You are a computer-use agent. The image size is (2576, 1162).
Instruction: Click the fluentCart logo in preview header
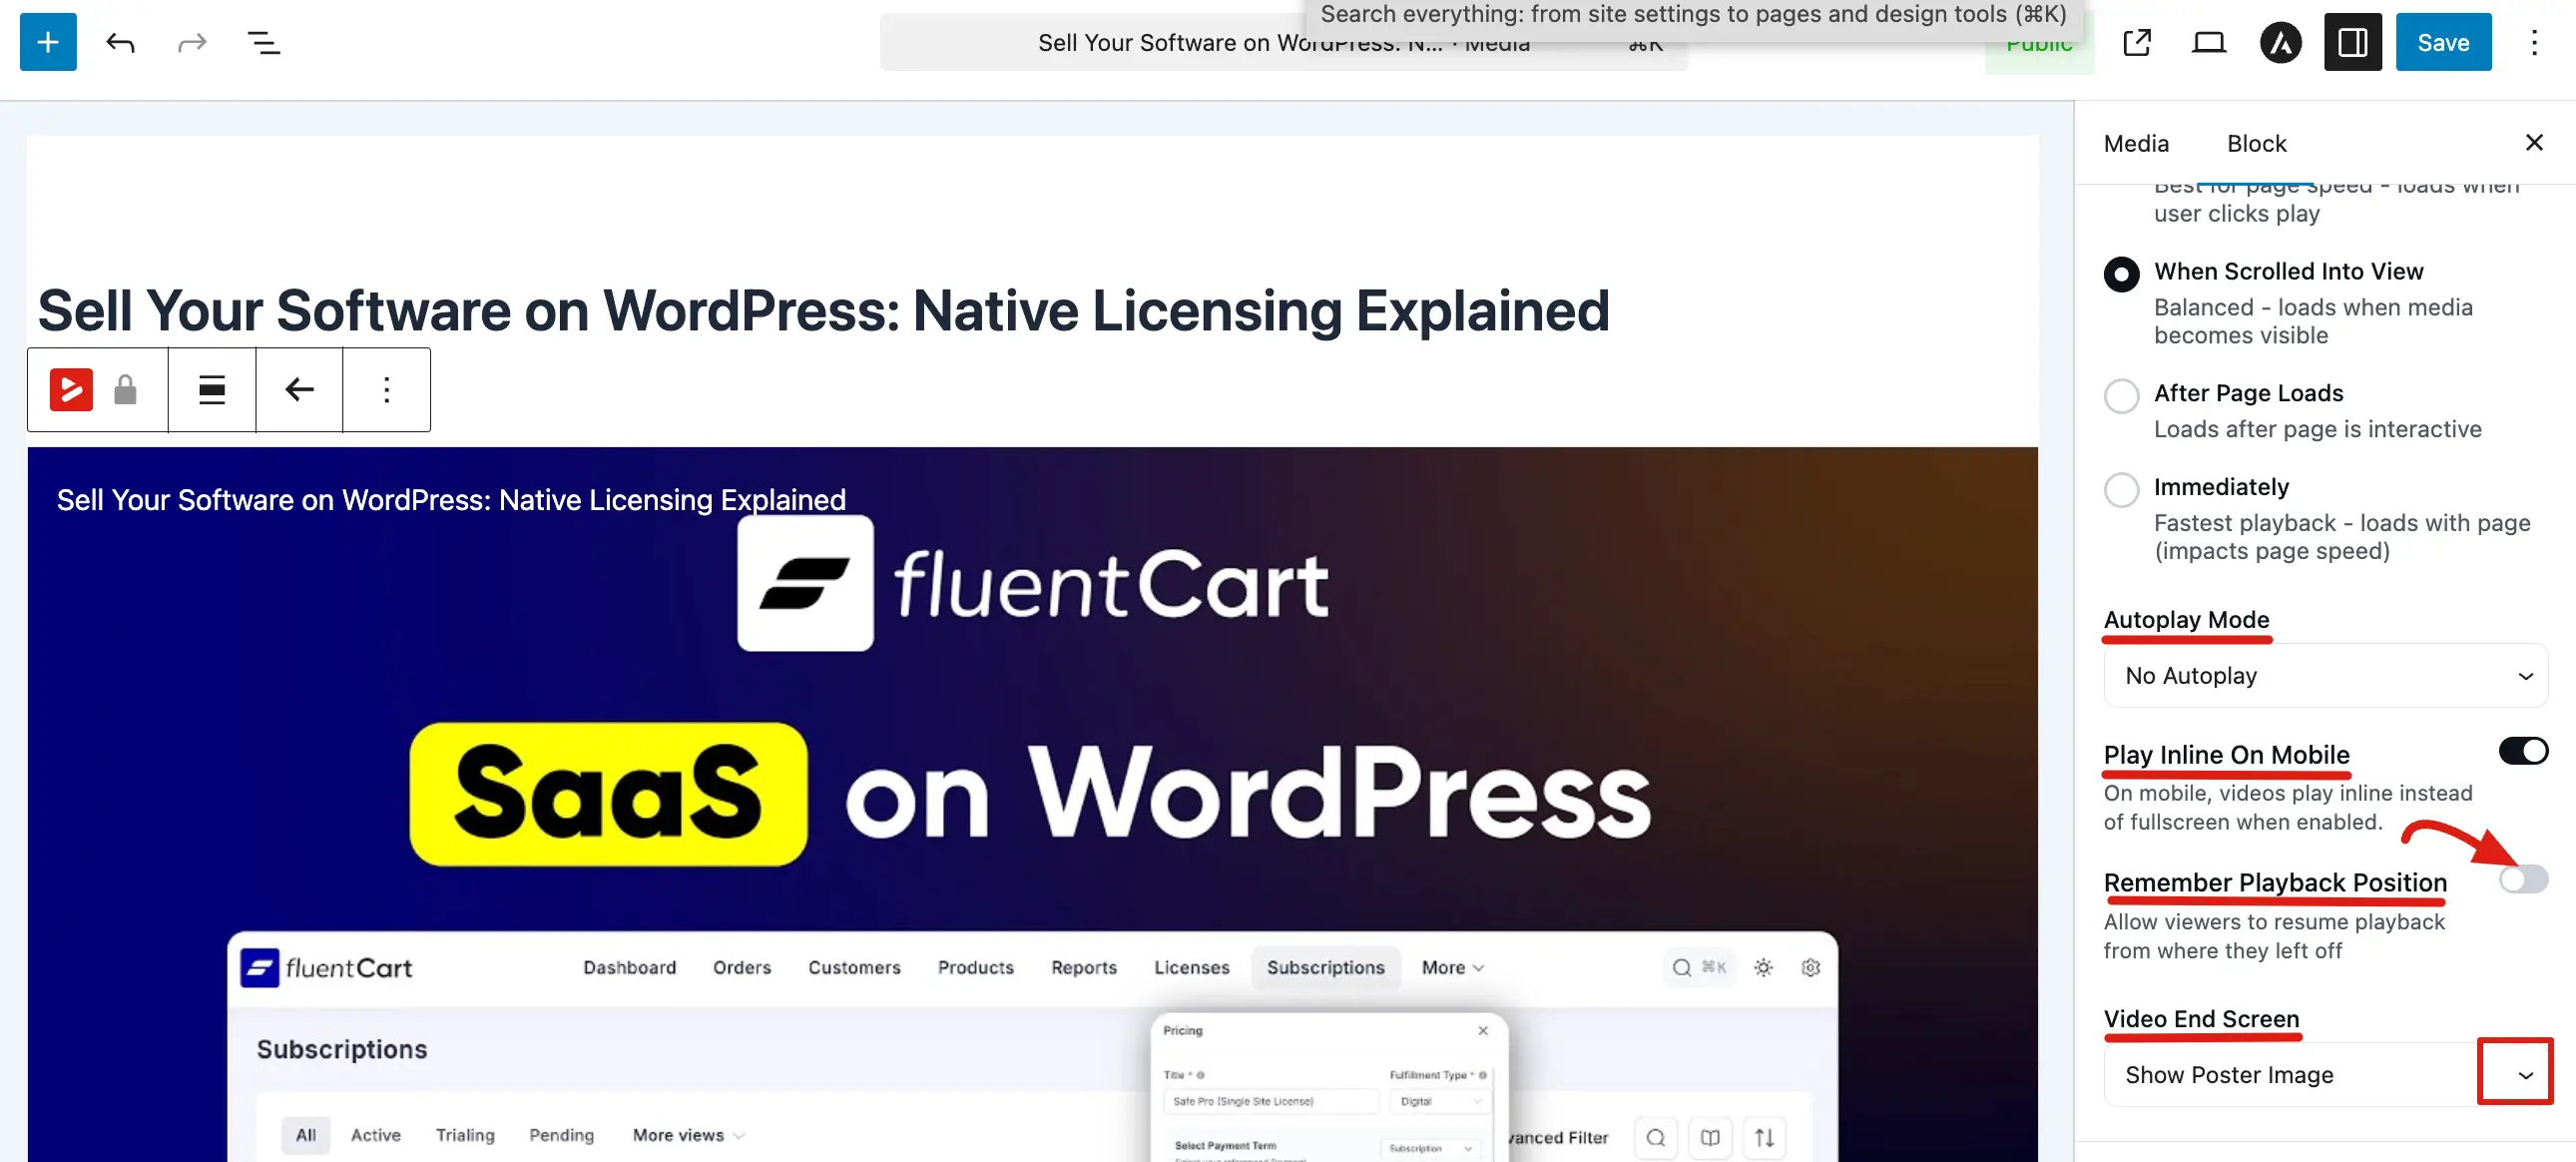pos(327,967)
